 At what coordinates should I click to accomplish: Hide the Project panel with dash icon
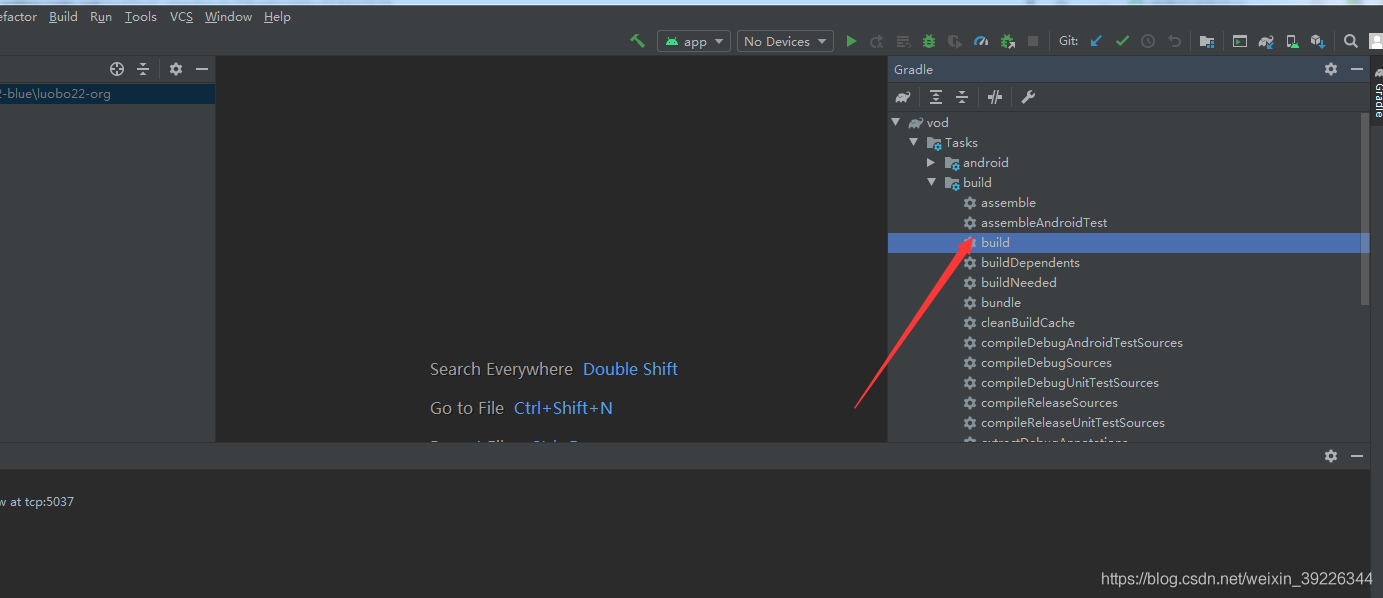coord(202,69)
